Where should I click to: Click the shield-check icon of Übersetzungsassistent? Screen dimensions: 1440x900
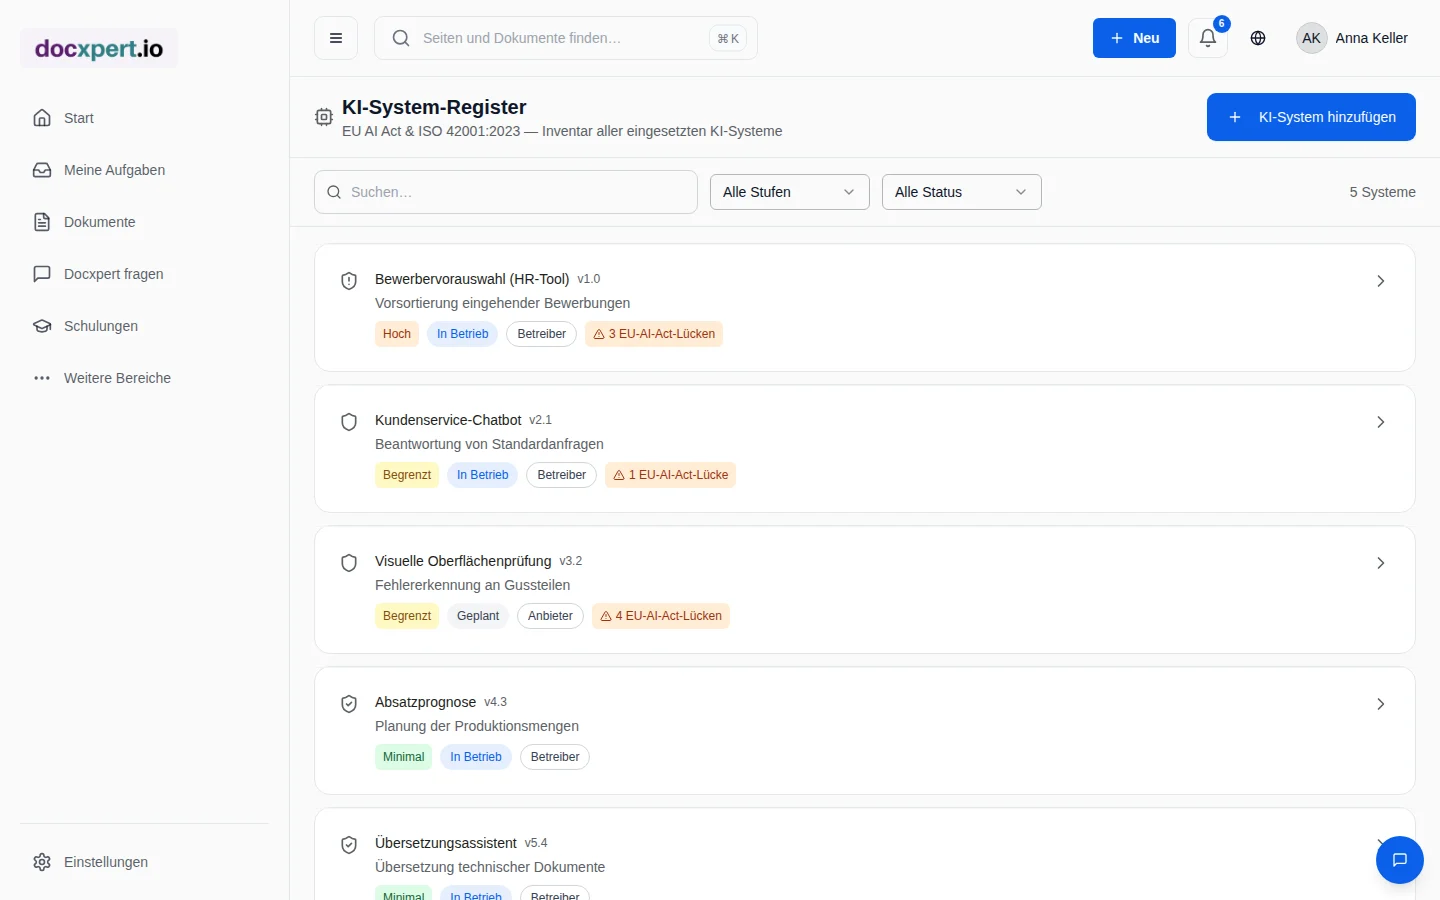click(x=349, y=845)
